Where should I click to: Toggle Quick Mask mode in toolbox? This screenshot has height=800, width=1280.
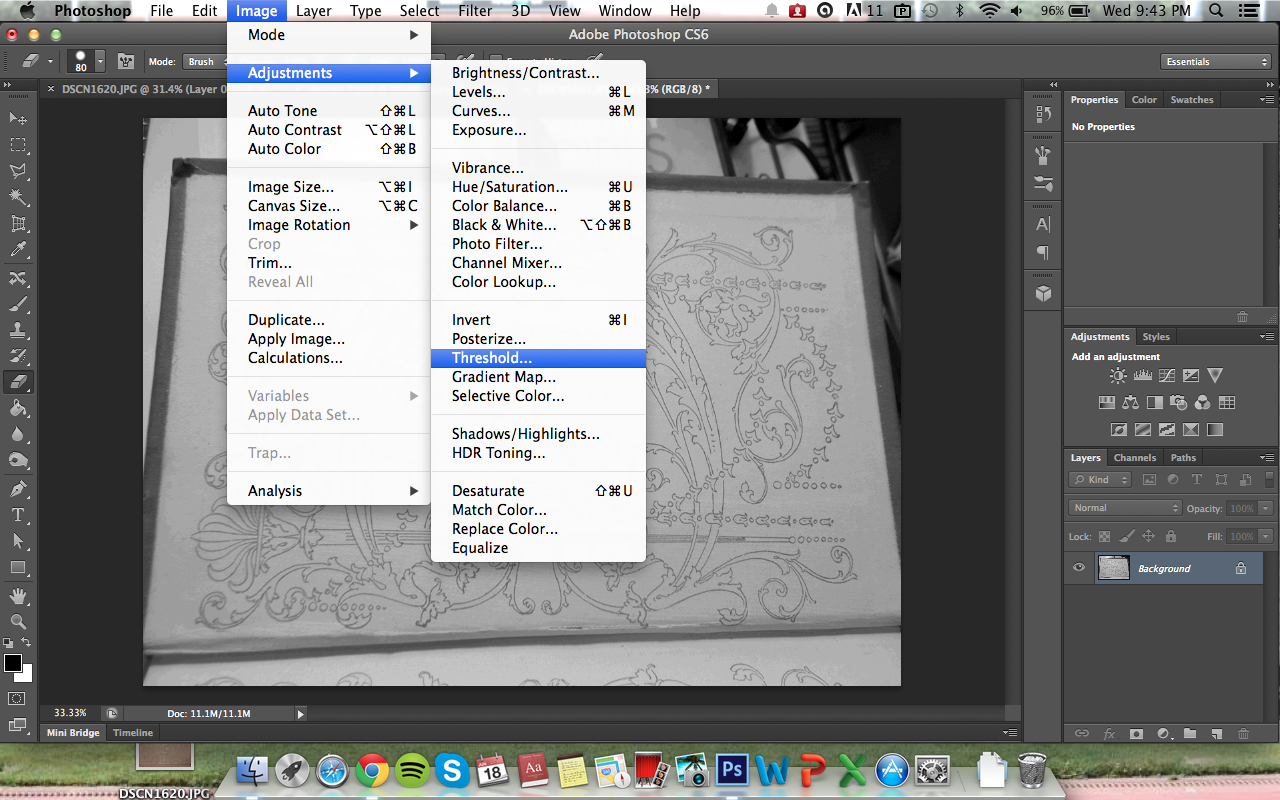(x=18, y=698)
